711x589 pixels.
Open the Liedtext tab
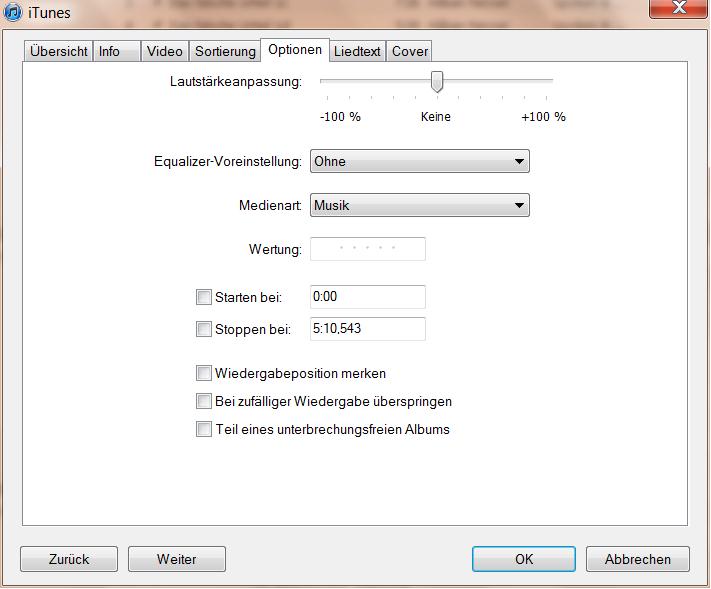point(357,51)
